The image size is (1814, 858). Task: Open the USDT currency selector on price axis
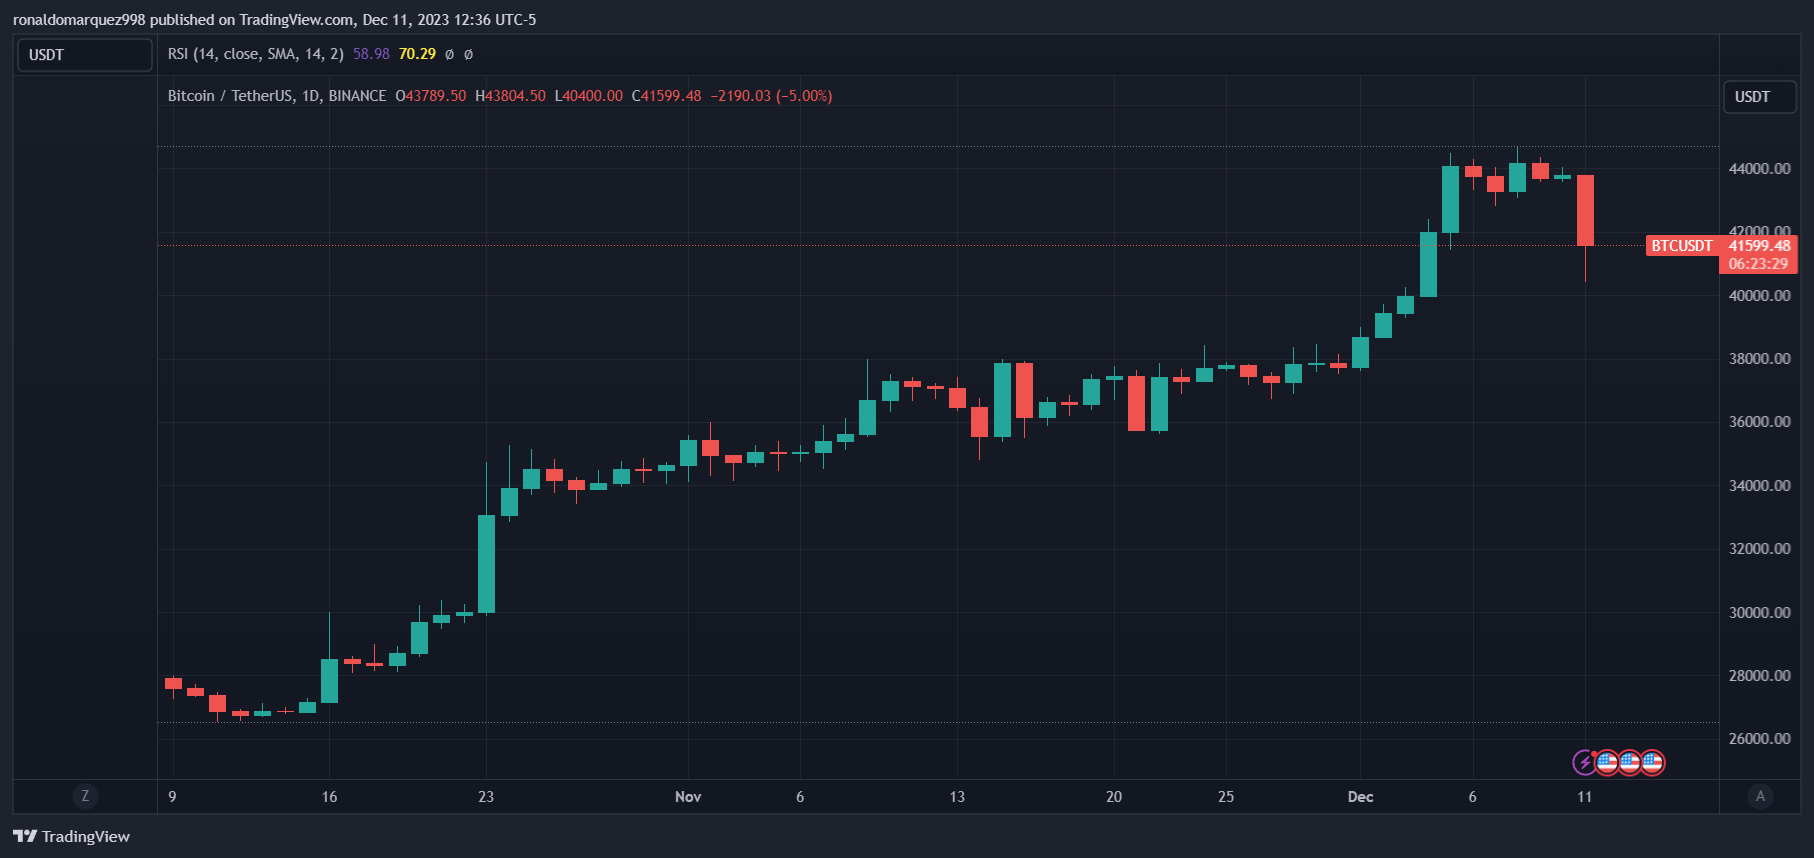(x=1759, y=97)
